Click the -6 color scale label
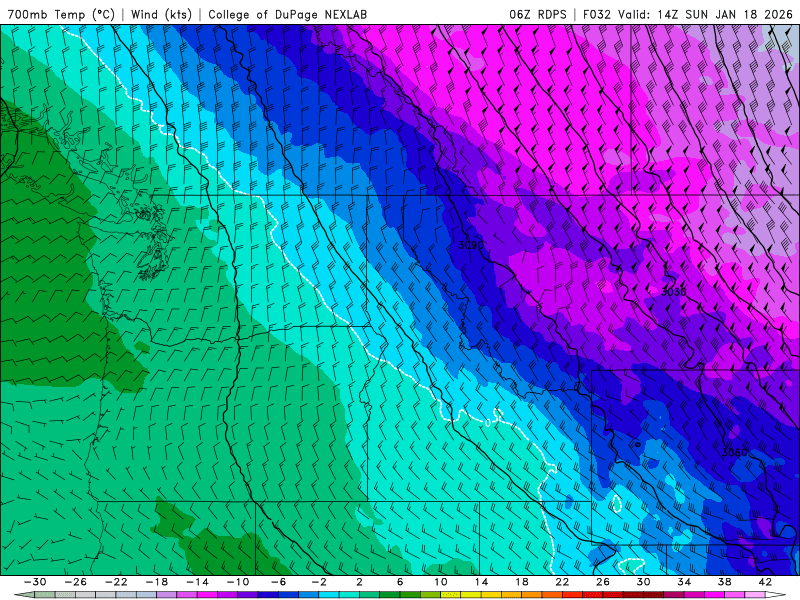The height and width of the screenshot is (600, 800). (x=279, y=582)
